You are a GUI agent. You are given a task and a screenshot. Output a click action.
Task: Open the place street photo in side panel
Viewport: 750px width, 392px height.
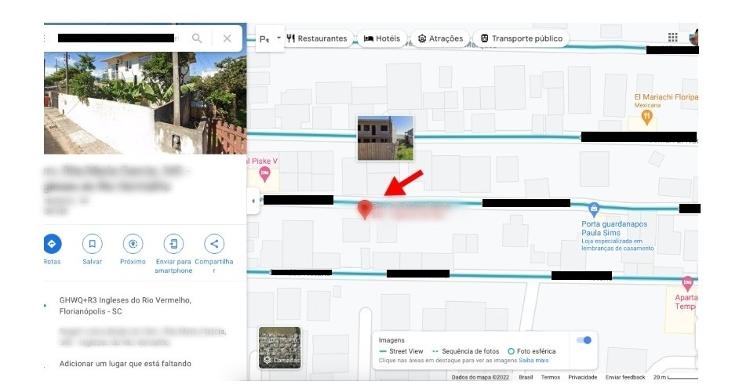[x=145, y=103]
